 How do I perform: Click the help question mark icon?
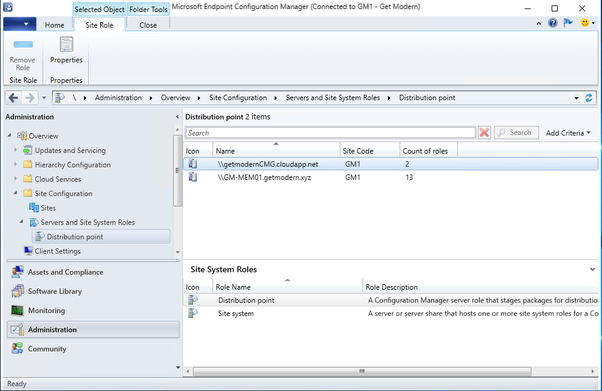coord(552,23)
